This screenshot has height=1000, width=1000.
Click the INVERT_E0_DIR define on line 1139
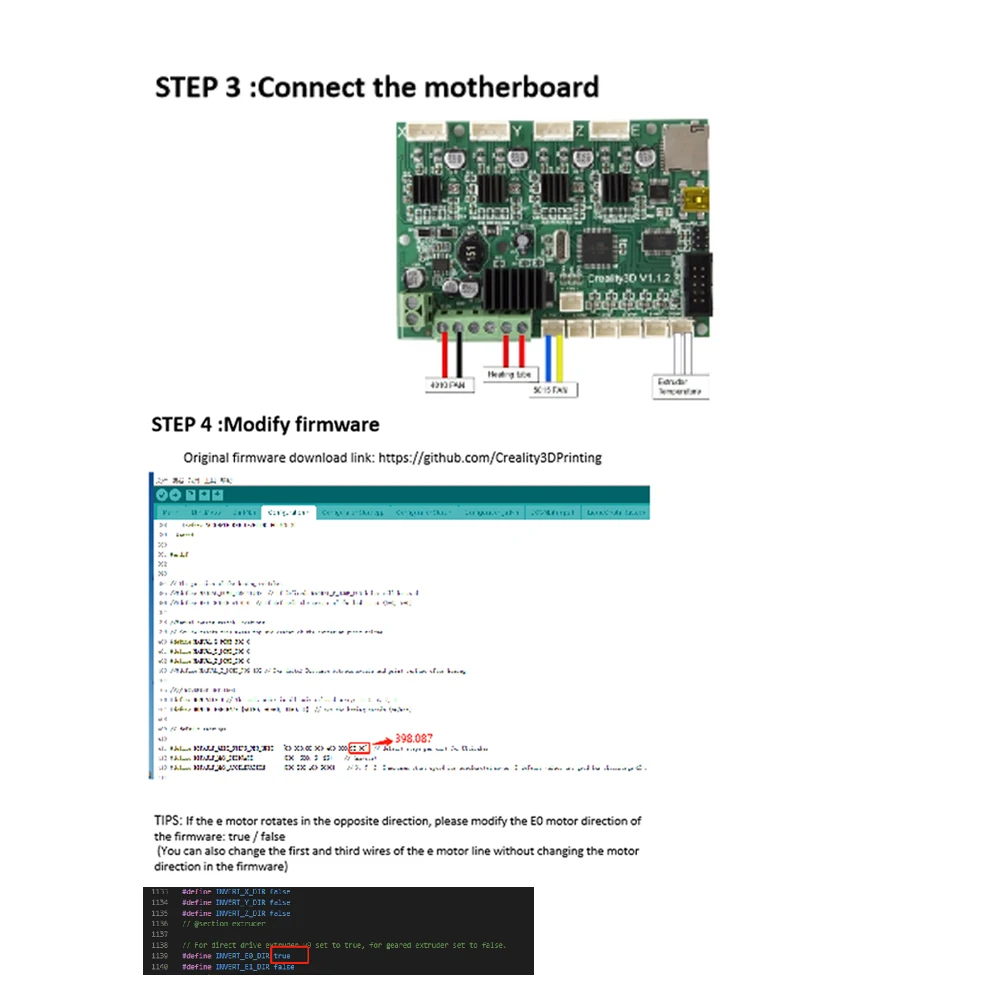tap(237, 956)
